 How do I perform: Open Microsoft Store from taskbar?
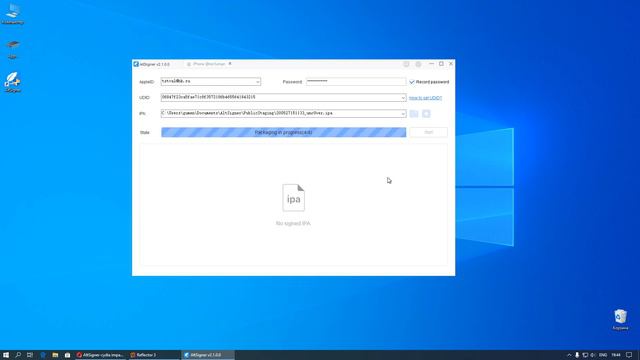[x=67, y=355]
